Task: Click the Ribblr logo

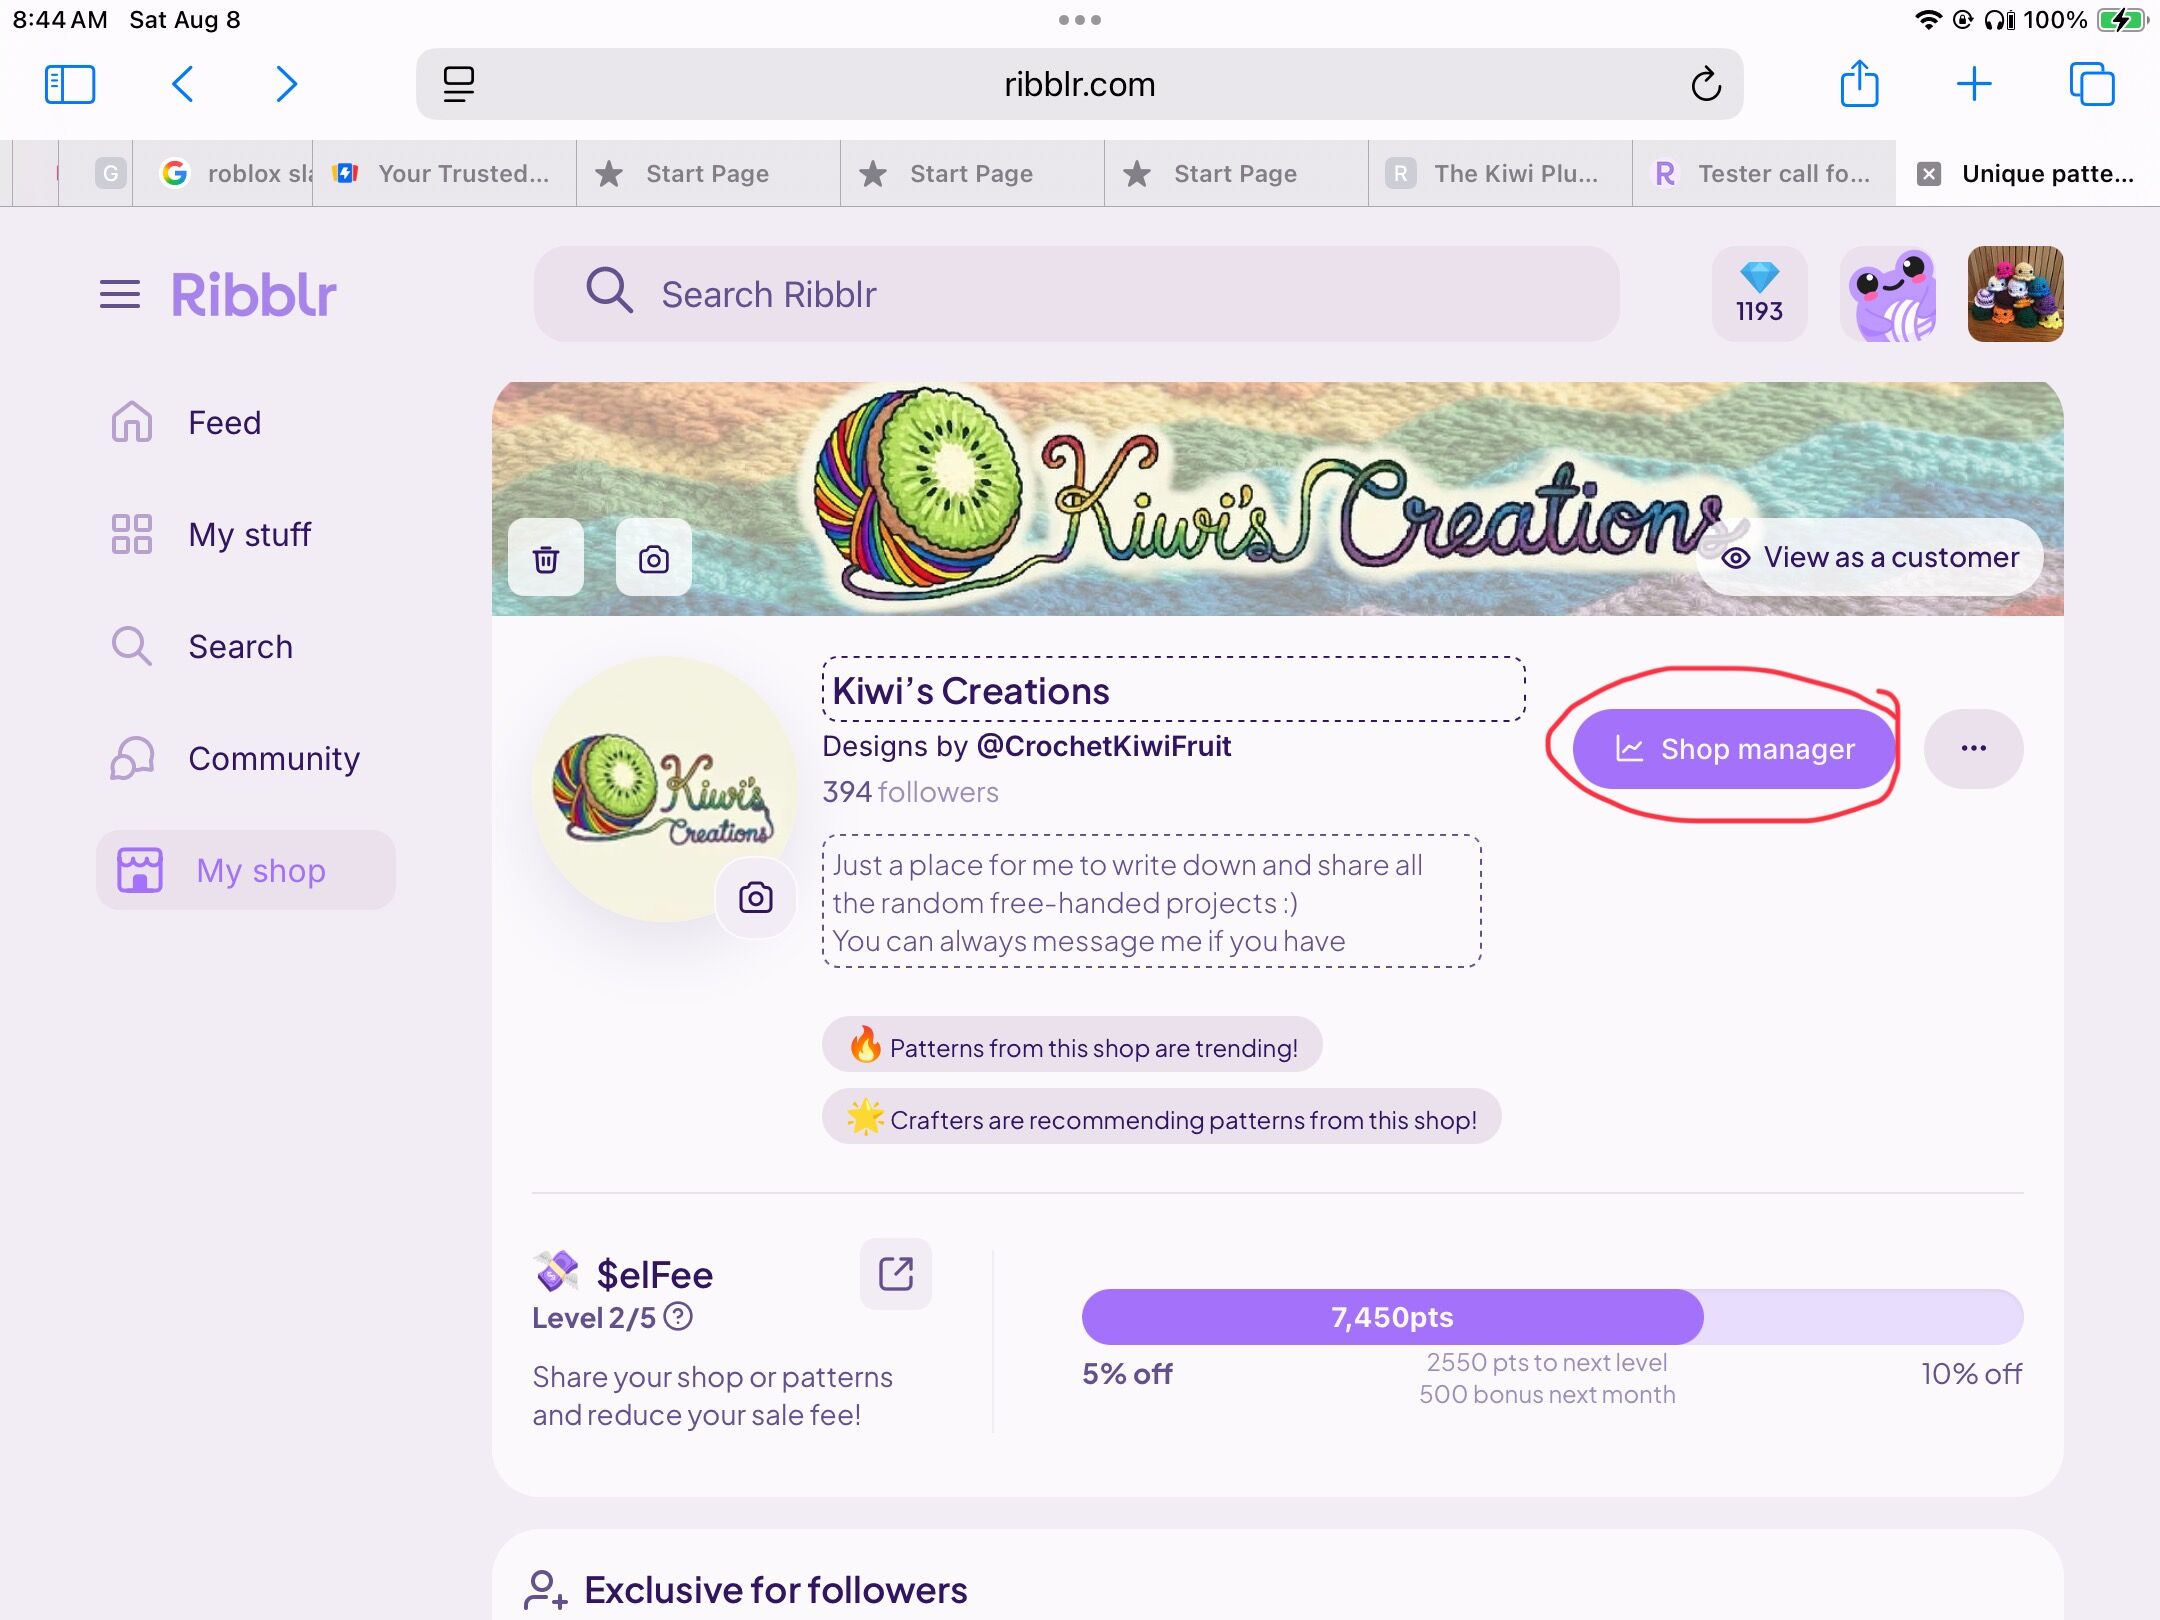Action: coord(254,294)
